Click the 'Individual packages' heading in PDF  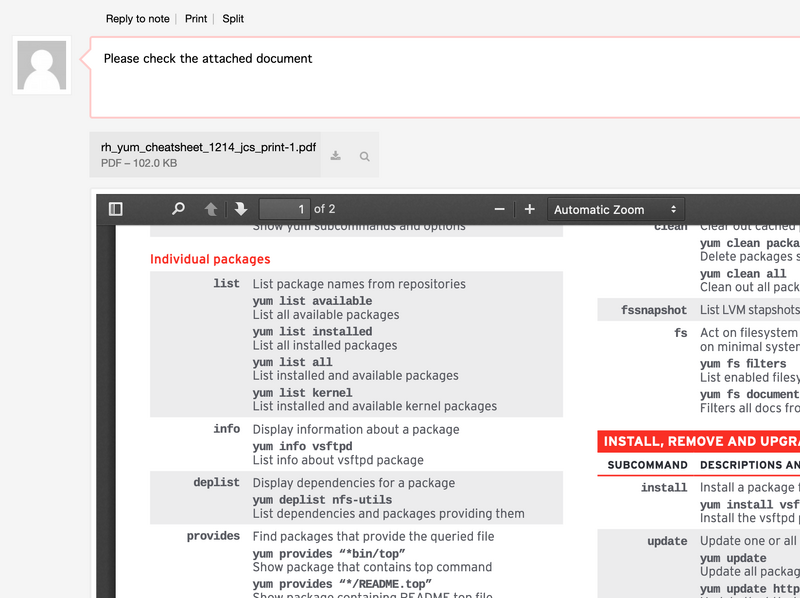pos(210,260)
